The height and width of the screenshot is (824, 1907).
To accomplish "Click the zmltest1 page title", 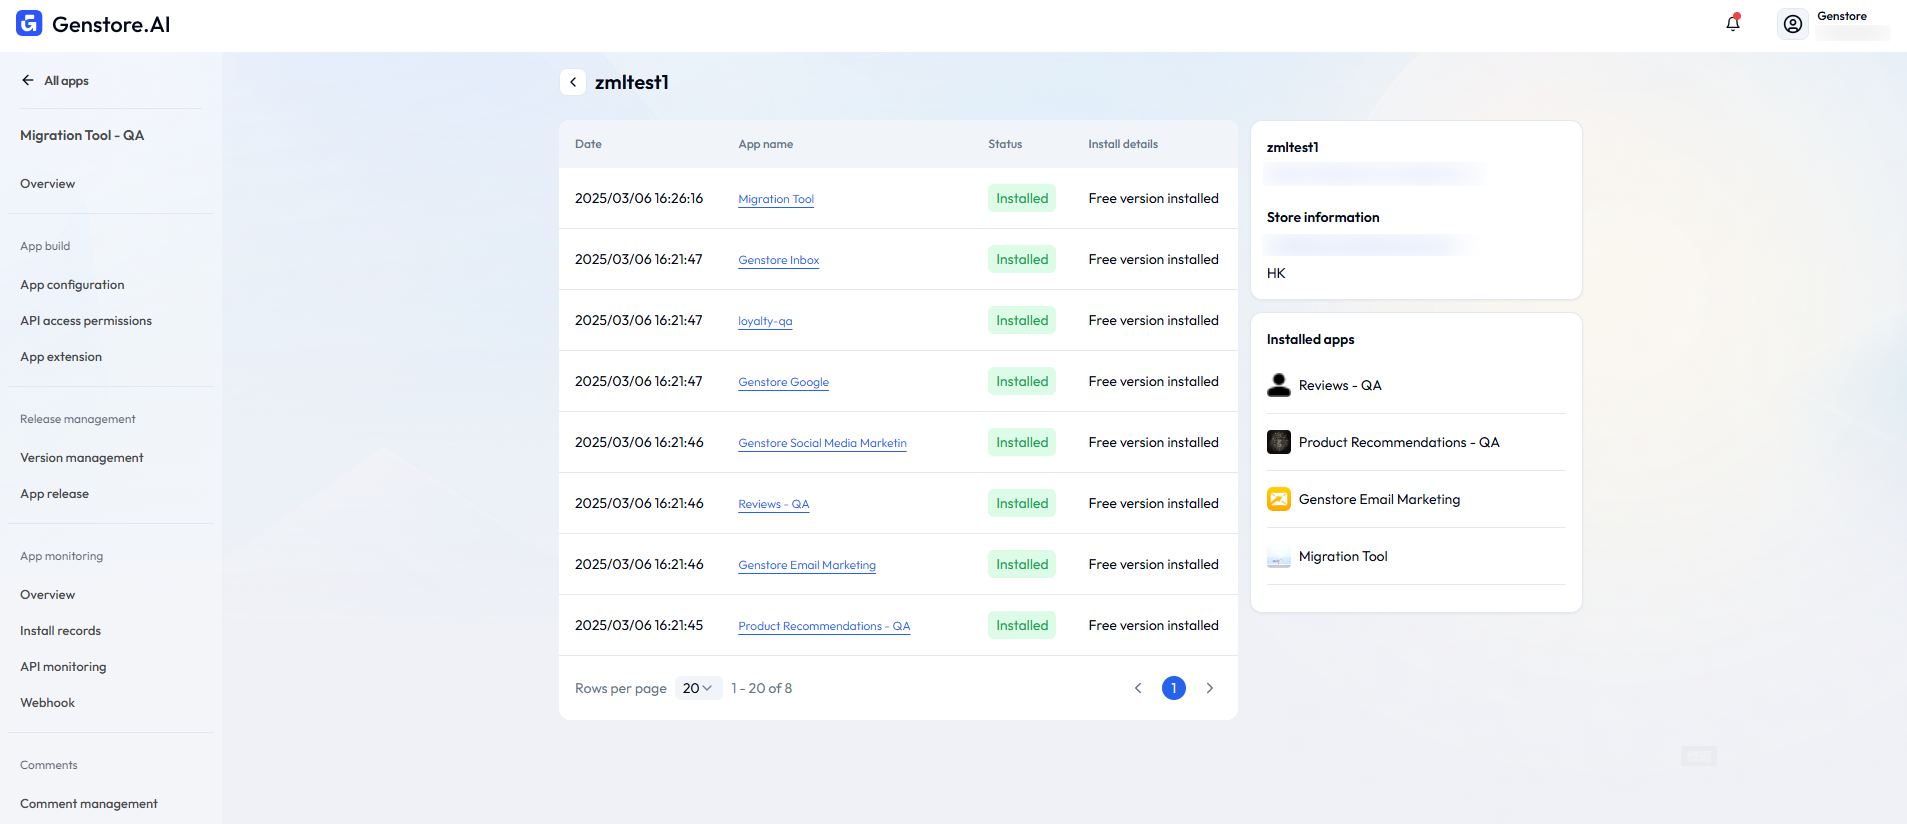I will [x=632, y=82].
